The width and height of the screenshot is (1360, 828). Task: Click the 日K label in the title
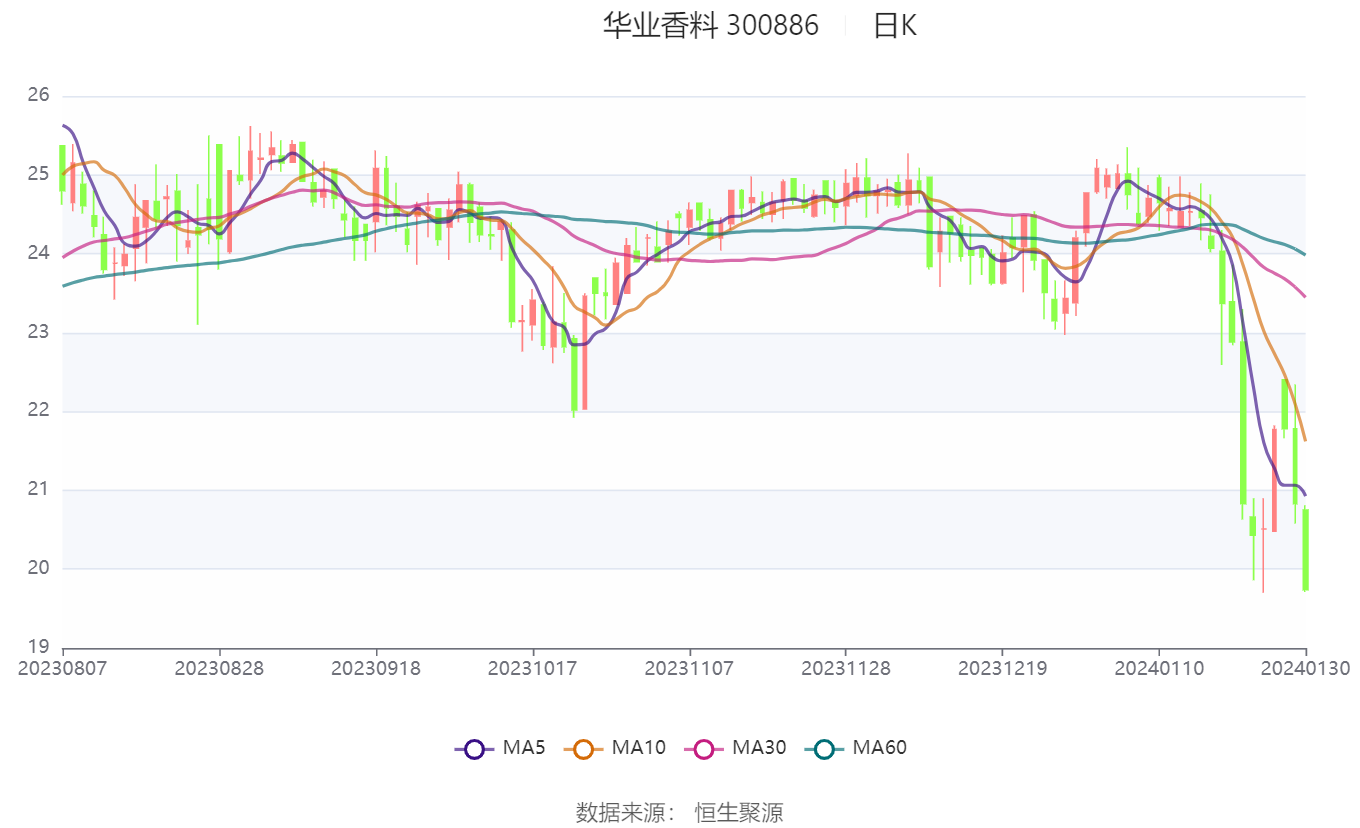point(894,25)
